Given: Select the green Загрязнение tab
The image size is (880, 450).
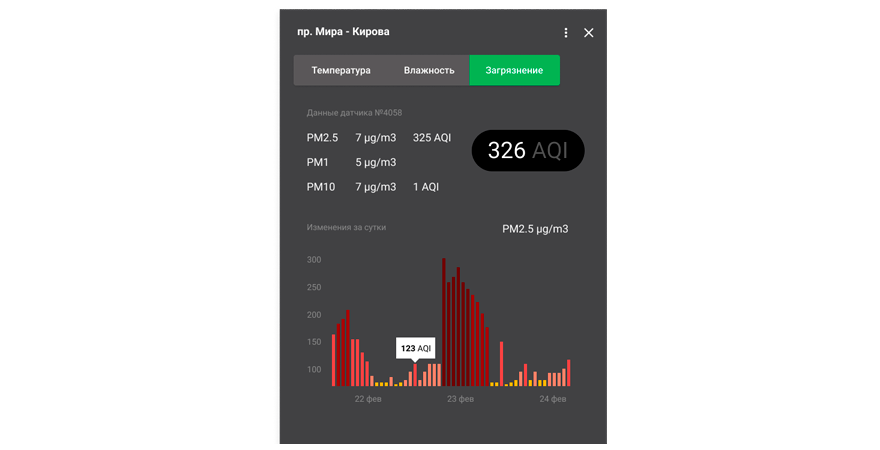Looking at the screenshot, I should [514, 70].
